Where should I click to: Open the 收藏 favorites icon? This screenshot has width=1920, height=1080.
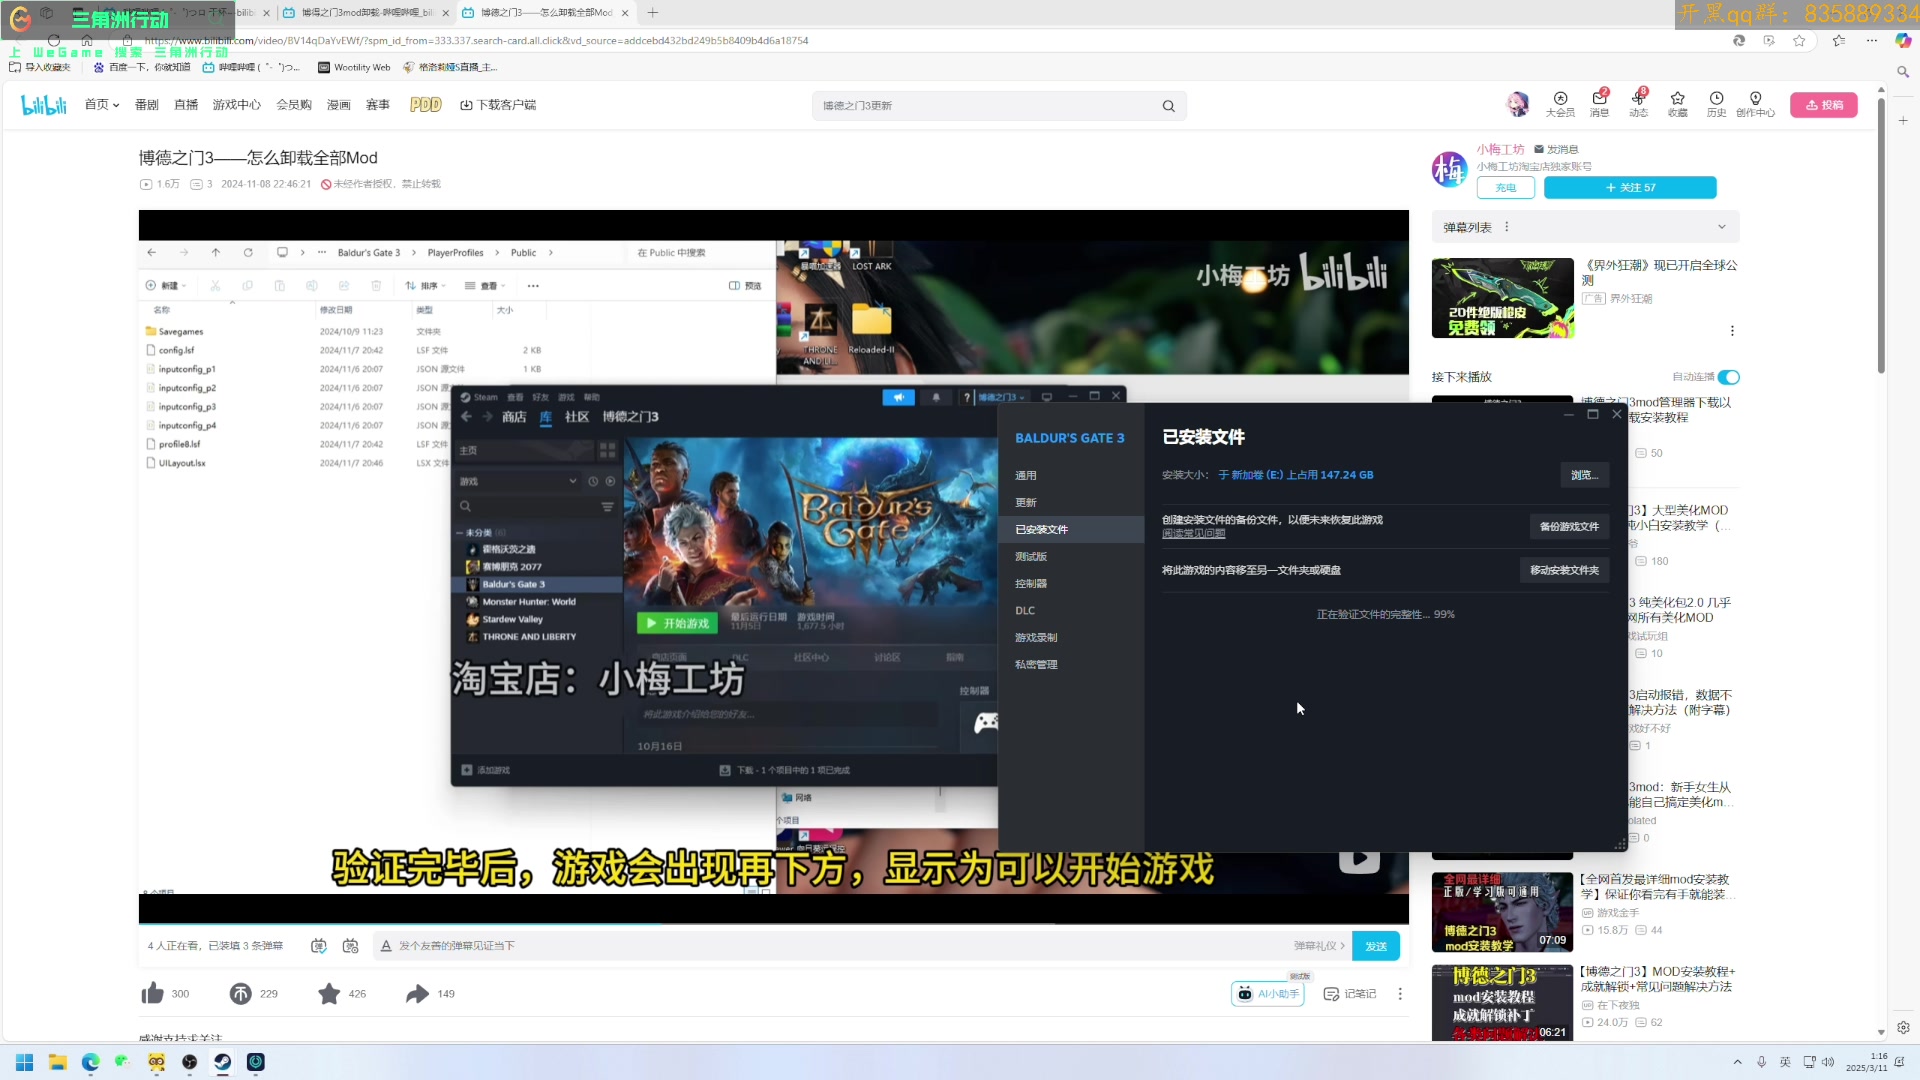pyautogui.click(x=1677, y=104)
